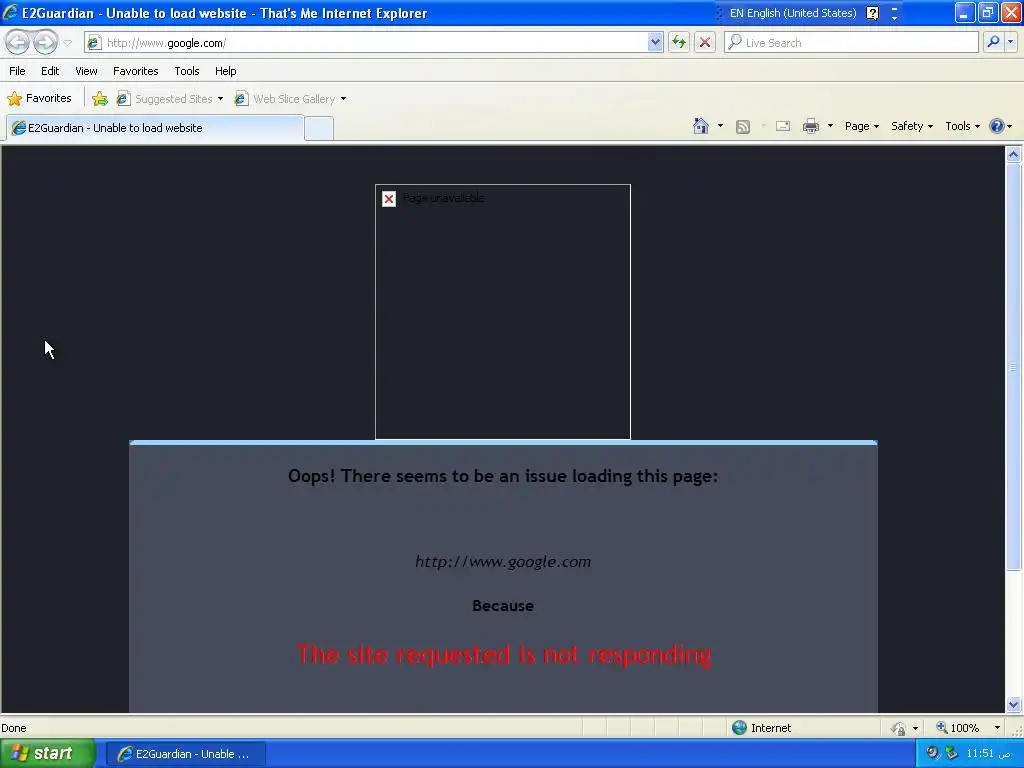Click the broken image placeholder icon
1024x768 pixels.
(x=389, y=199)
